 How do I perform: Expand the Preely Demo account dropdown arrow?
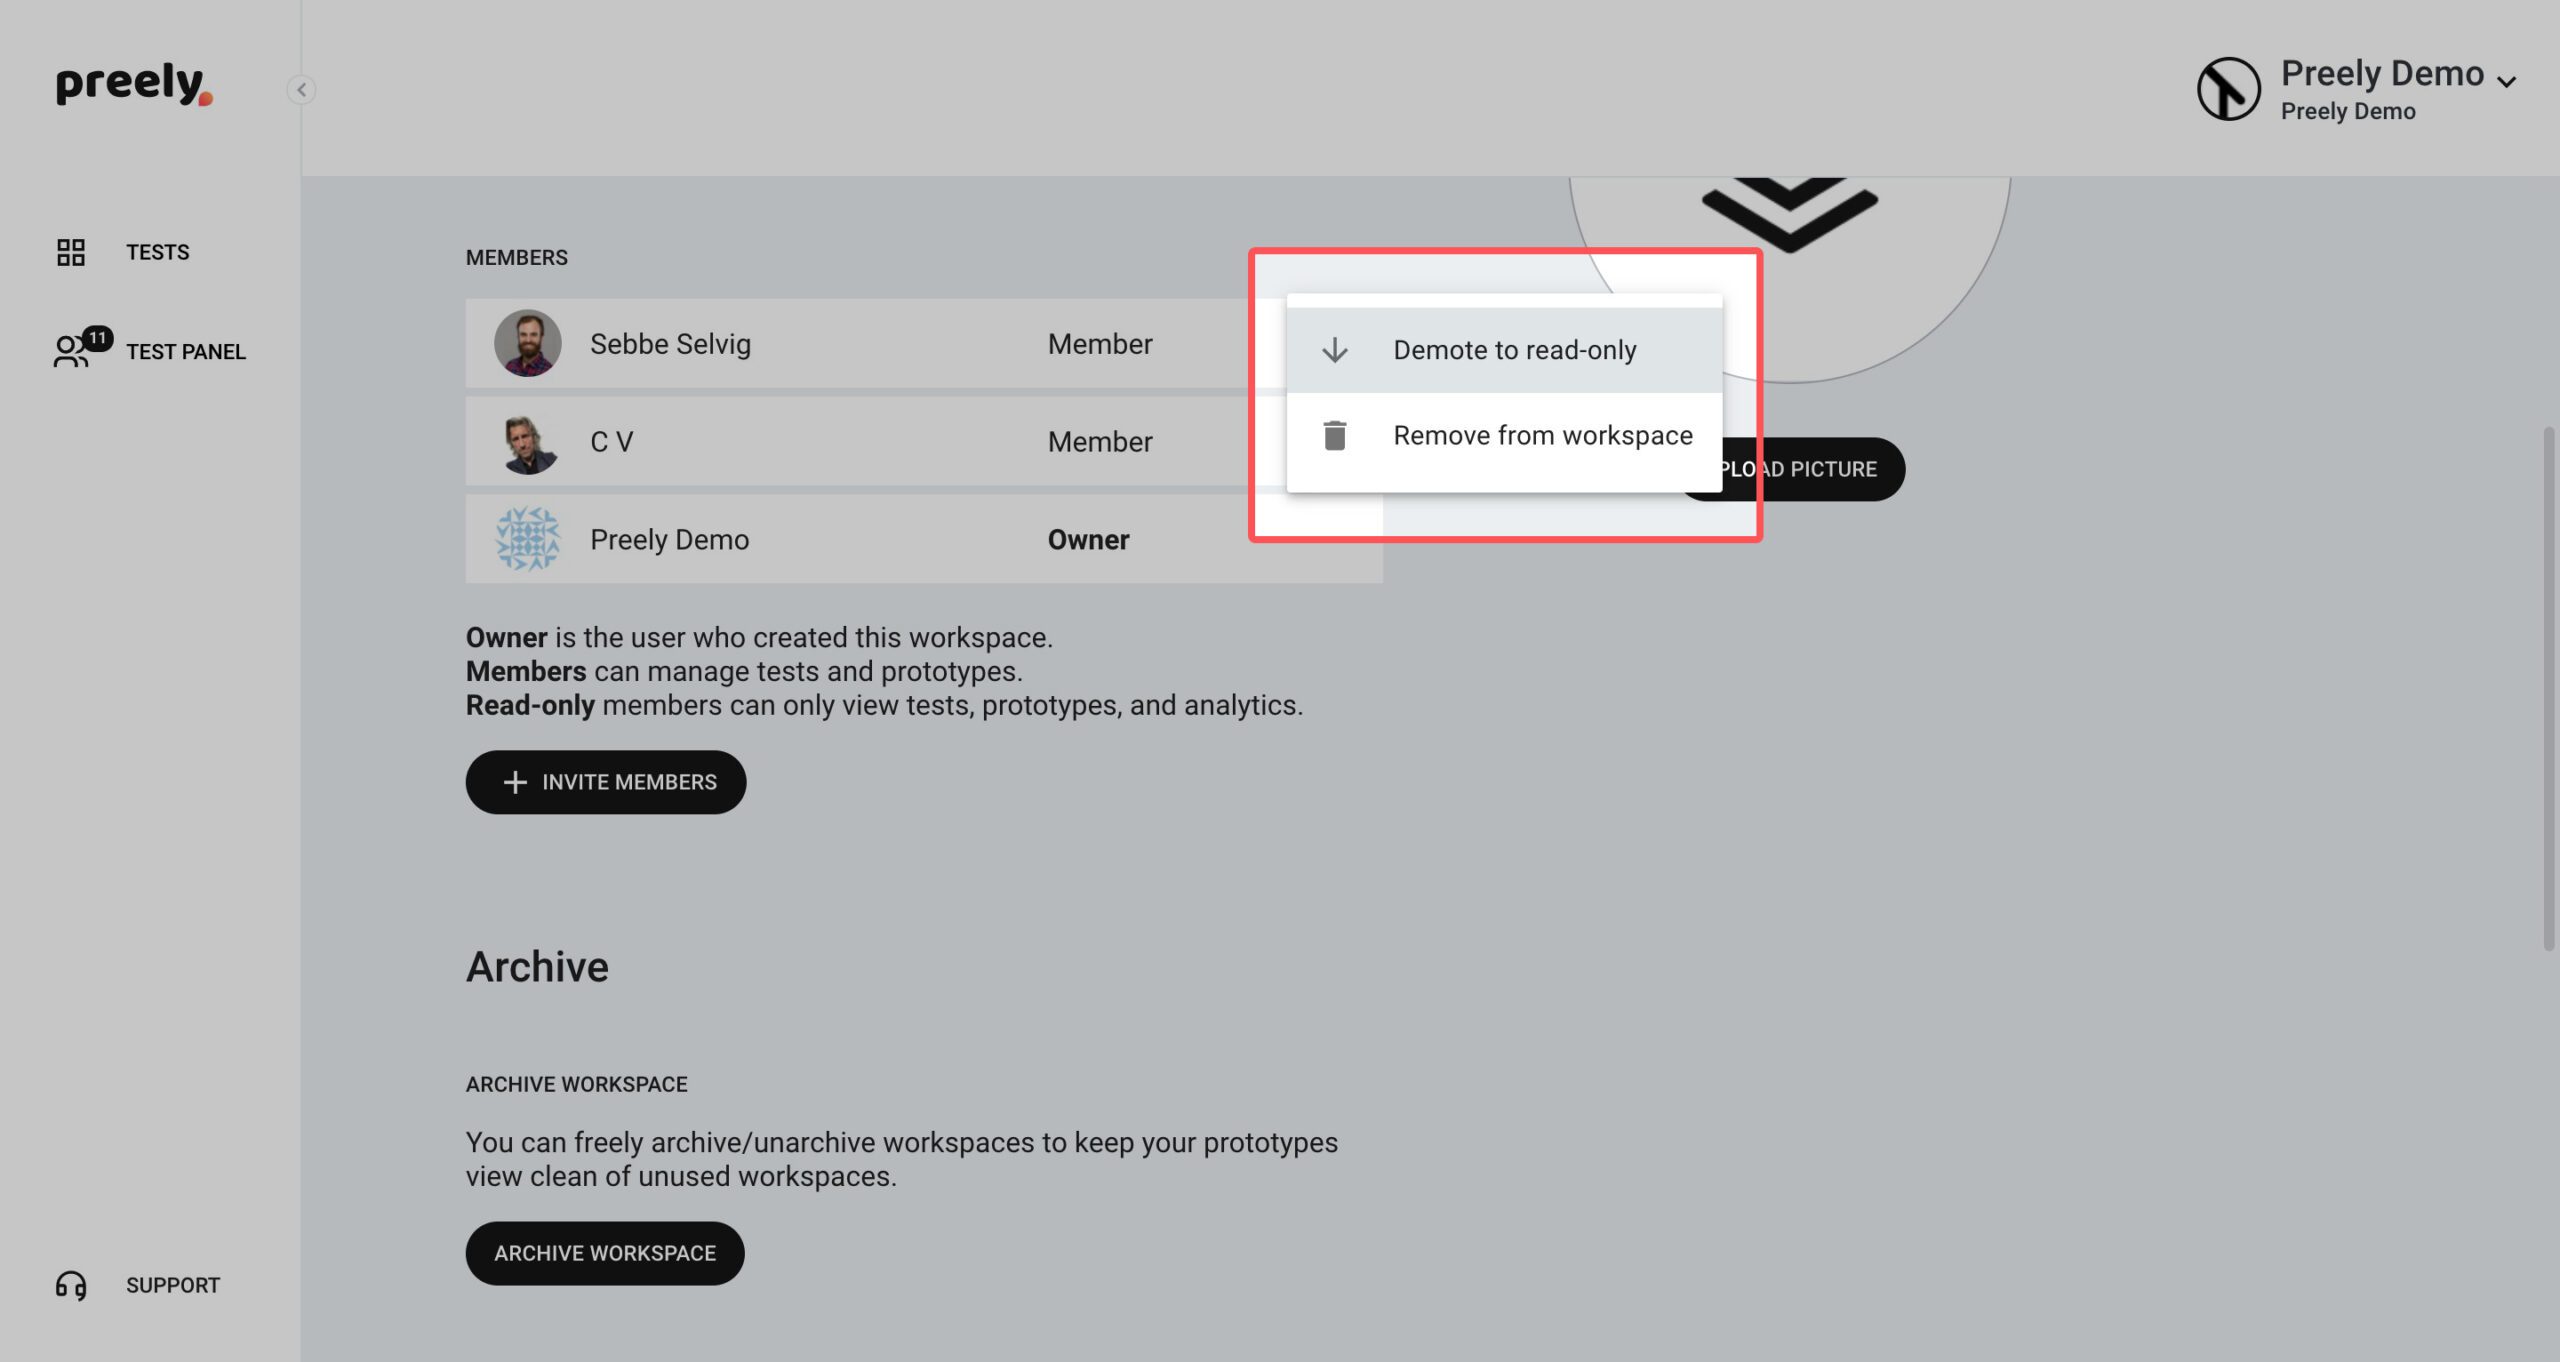[2506, 81]
